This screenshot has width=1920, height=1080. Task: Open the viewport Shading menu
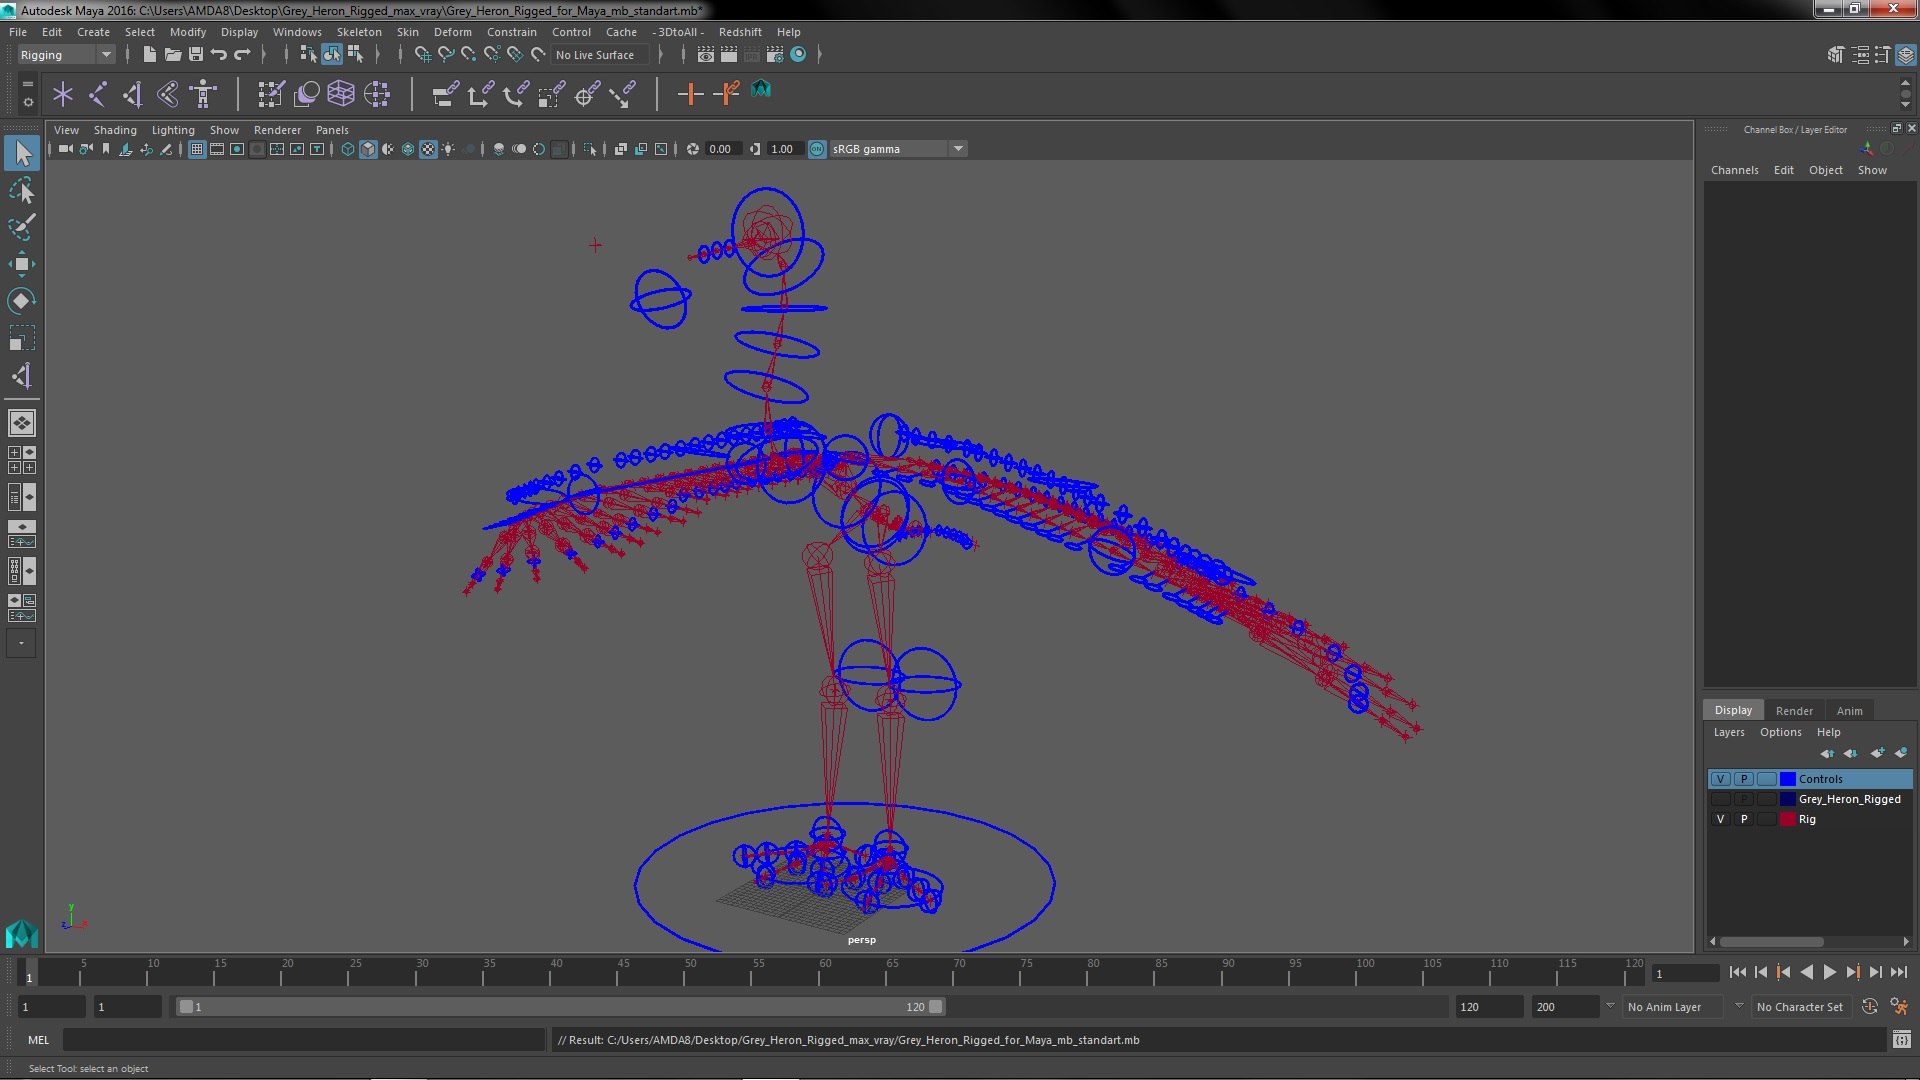[x=115, y=130]
